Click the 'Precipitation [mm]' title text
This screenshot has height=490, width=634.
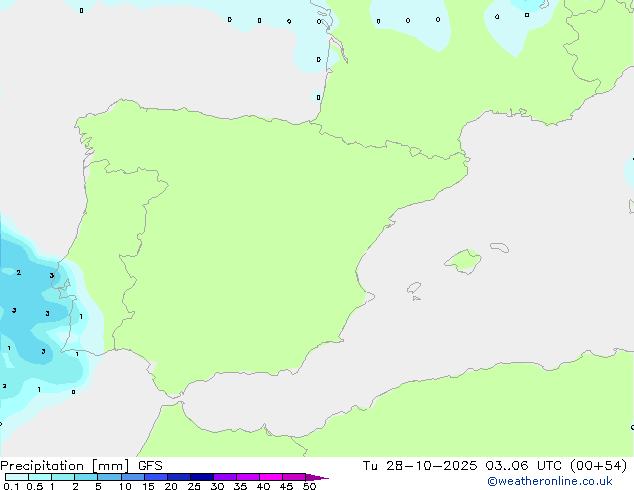pos(65,466)
